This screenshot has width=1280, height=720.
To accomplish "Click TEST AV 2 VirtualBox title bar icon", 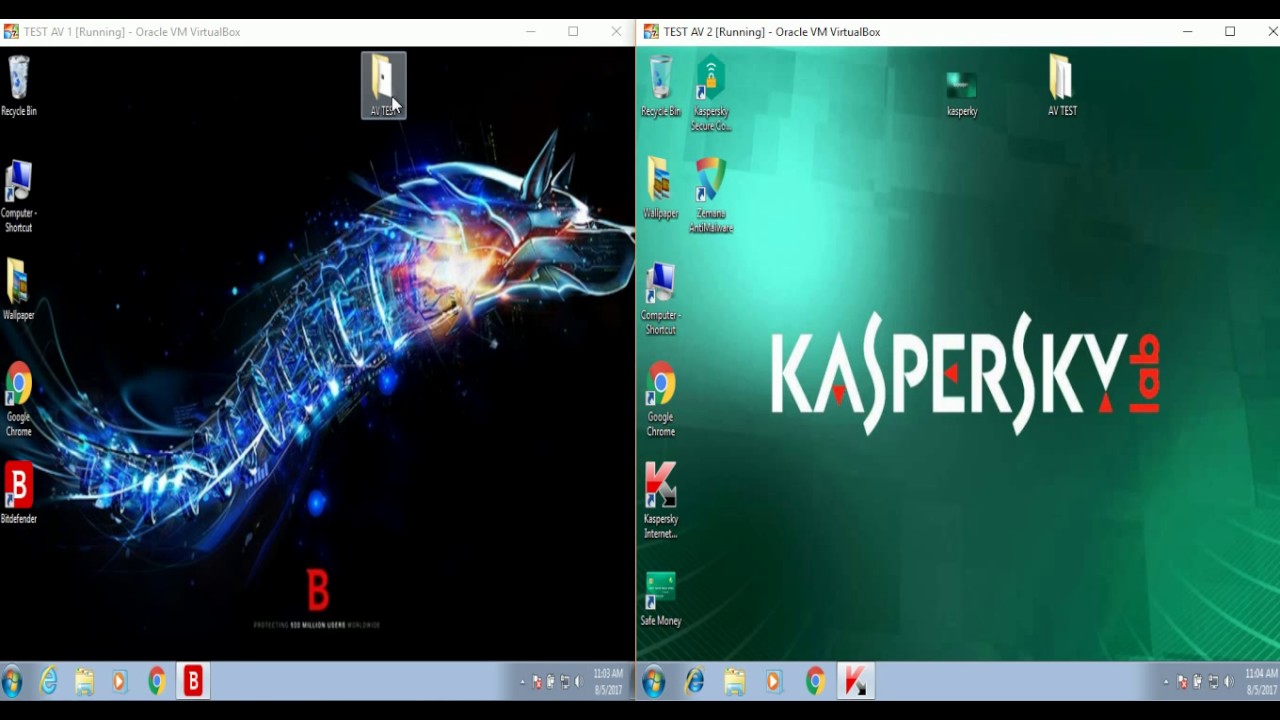I will [651, 31].
